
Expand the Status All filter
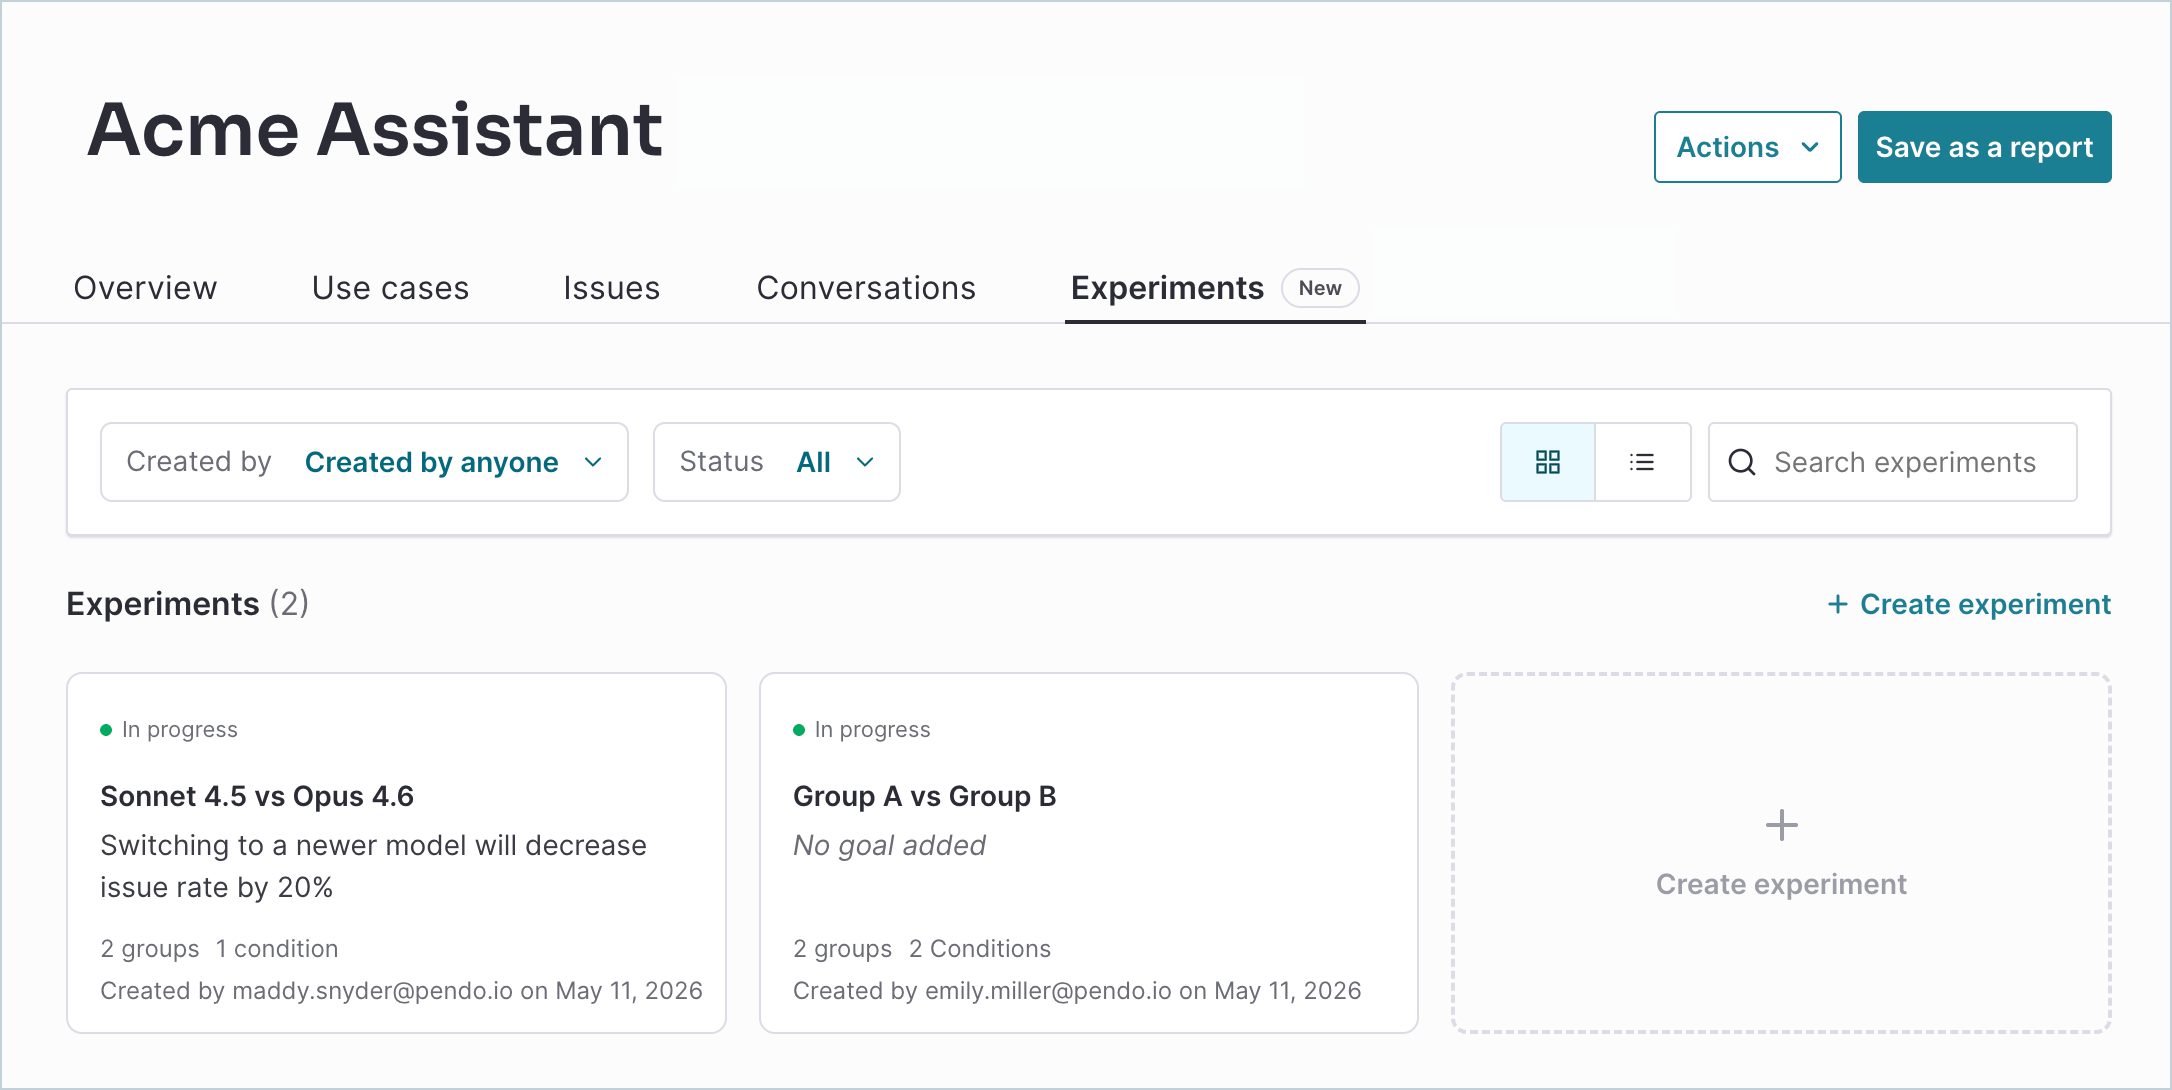click(776, 462)
